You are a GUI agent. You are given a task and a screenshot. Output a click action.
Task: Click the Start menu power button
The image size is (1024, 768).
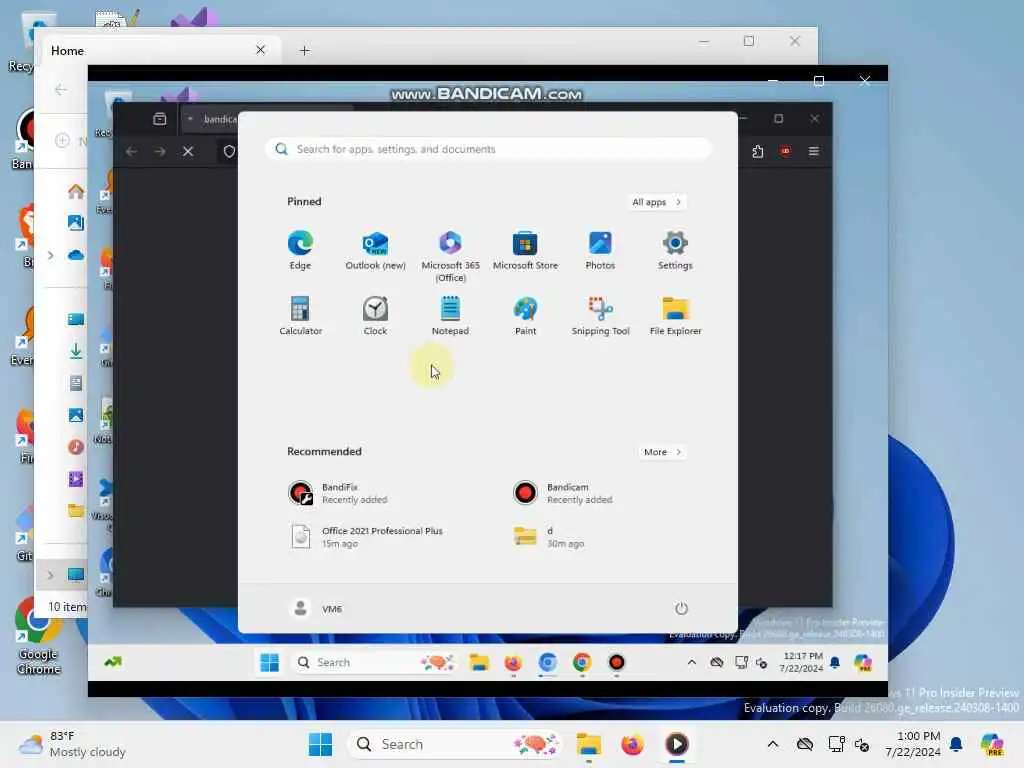click(x=681, y=609)
